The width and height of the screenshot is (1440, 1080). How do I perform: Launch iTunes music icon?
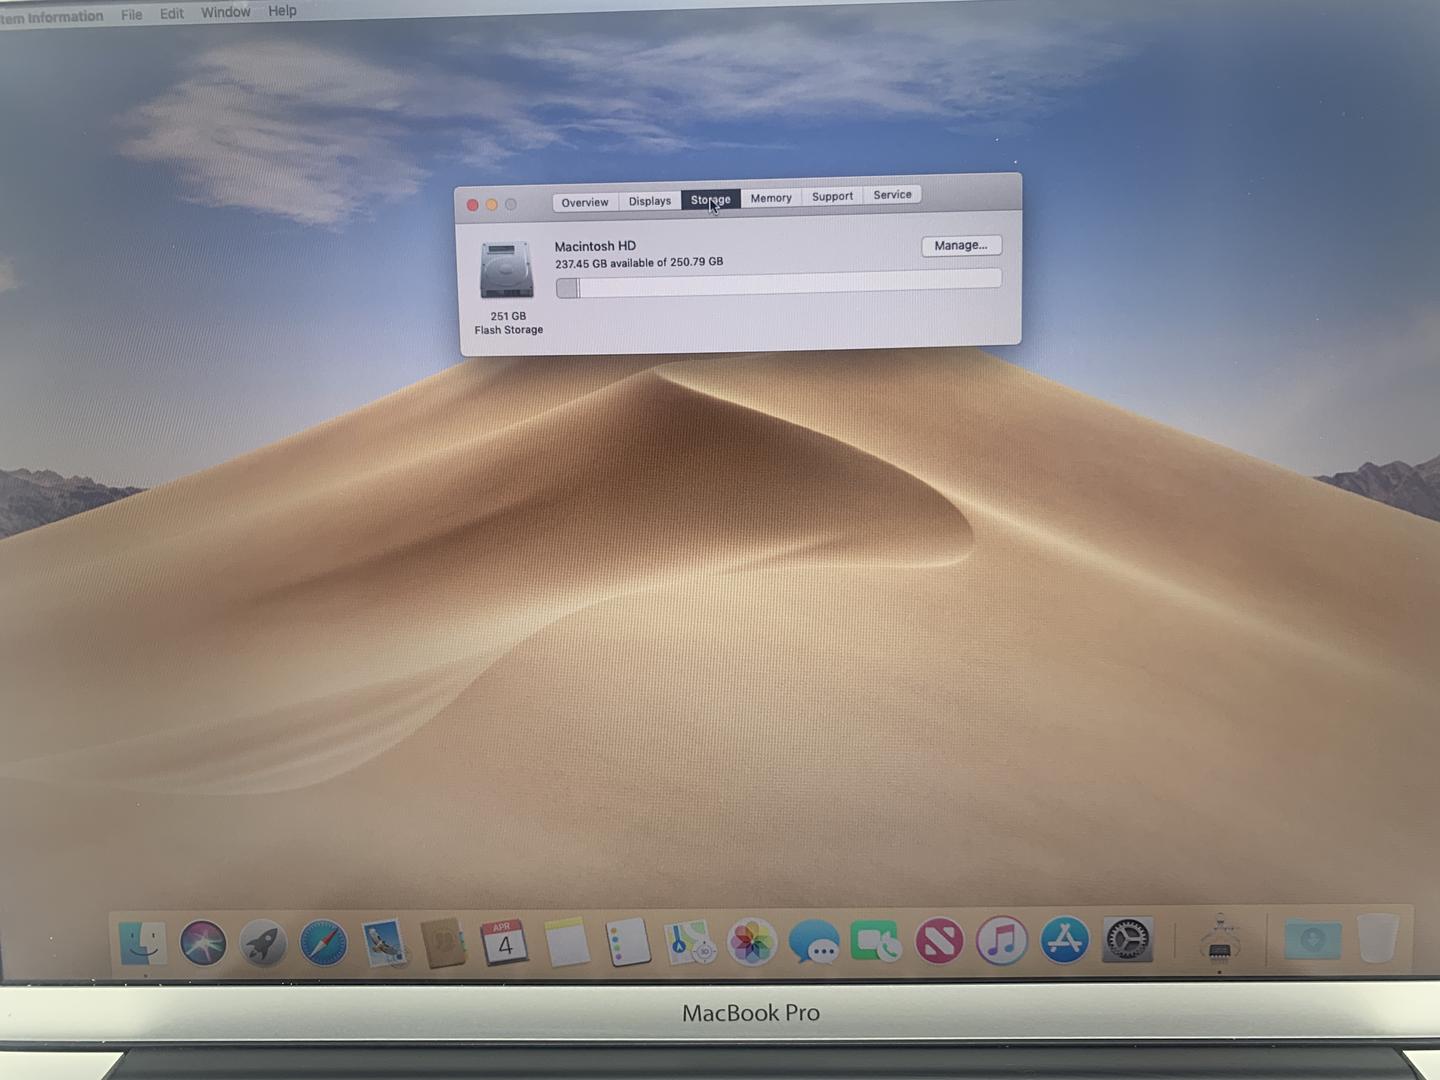click(1001, 941)
